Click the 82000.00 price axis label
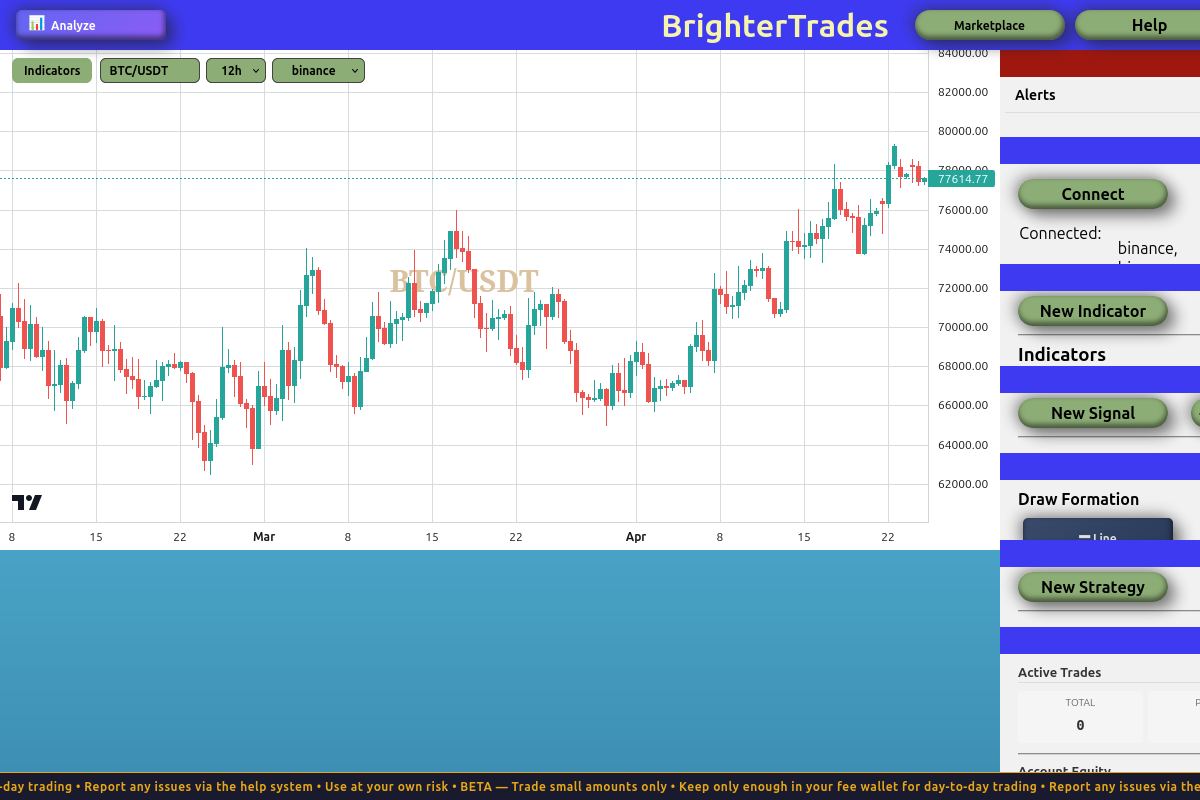The height and width of the screenshot is (800, 1200). 963,92
